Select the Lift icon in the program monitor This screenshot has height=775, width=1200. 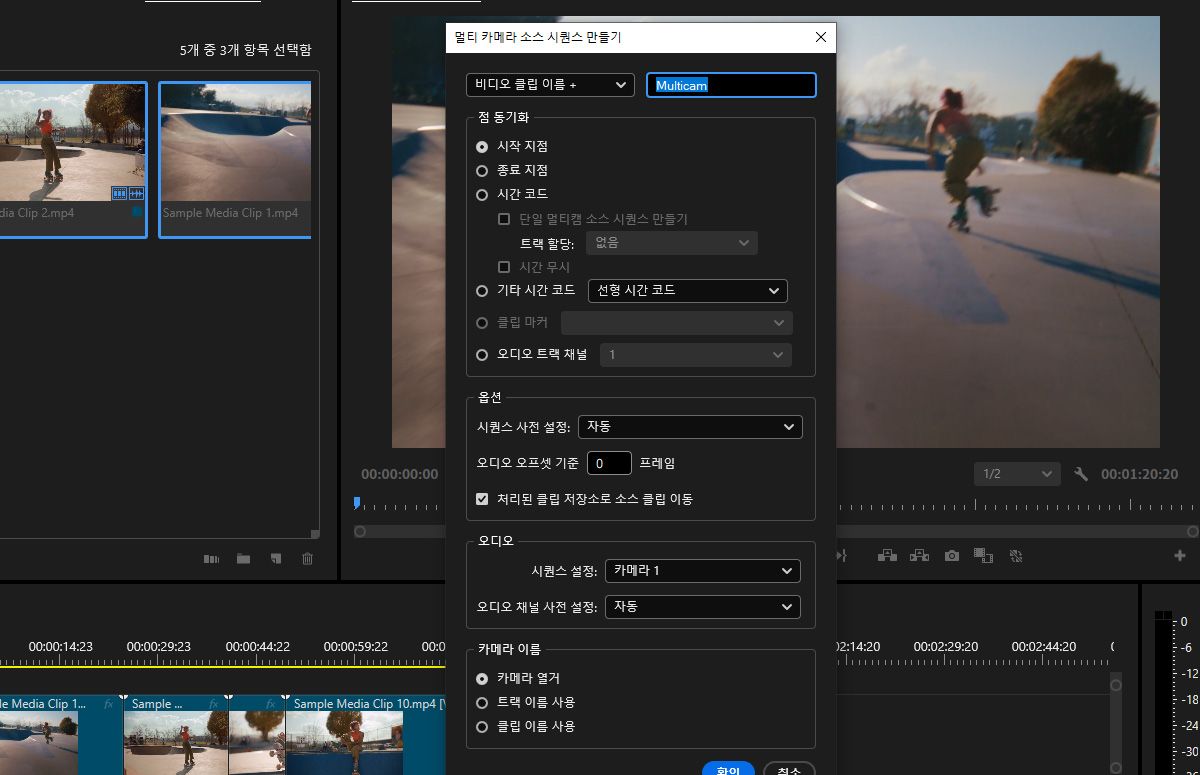coord(886,556)
